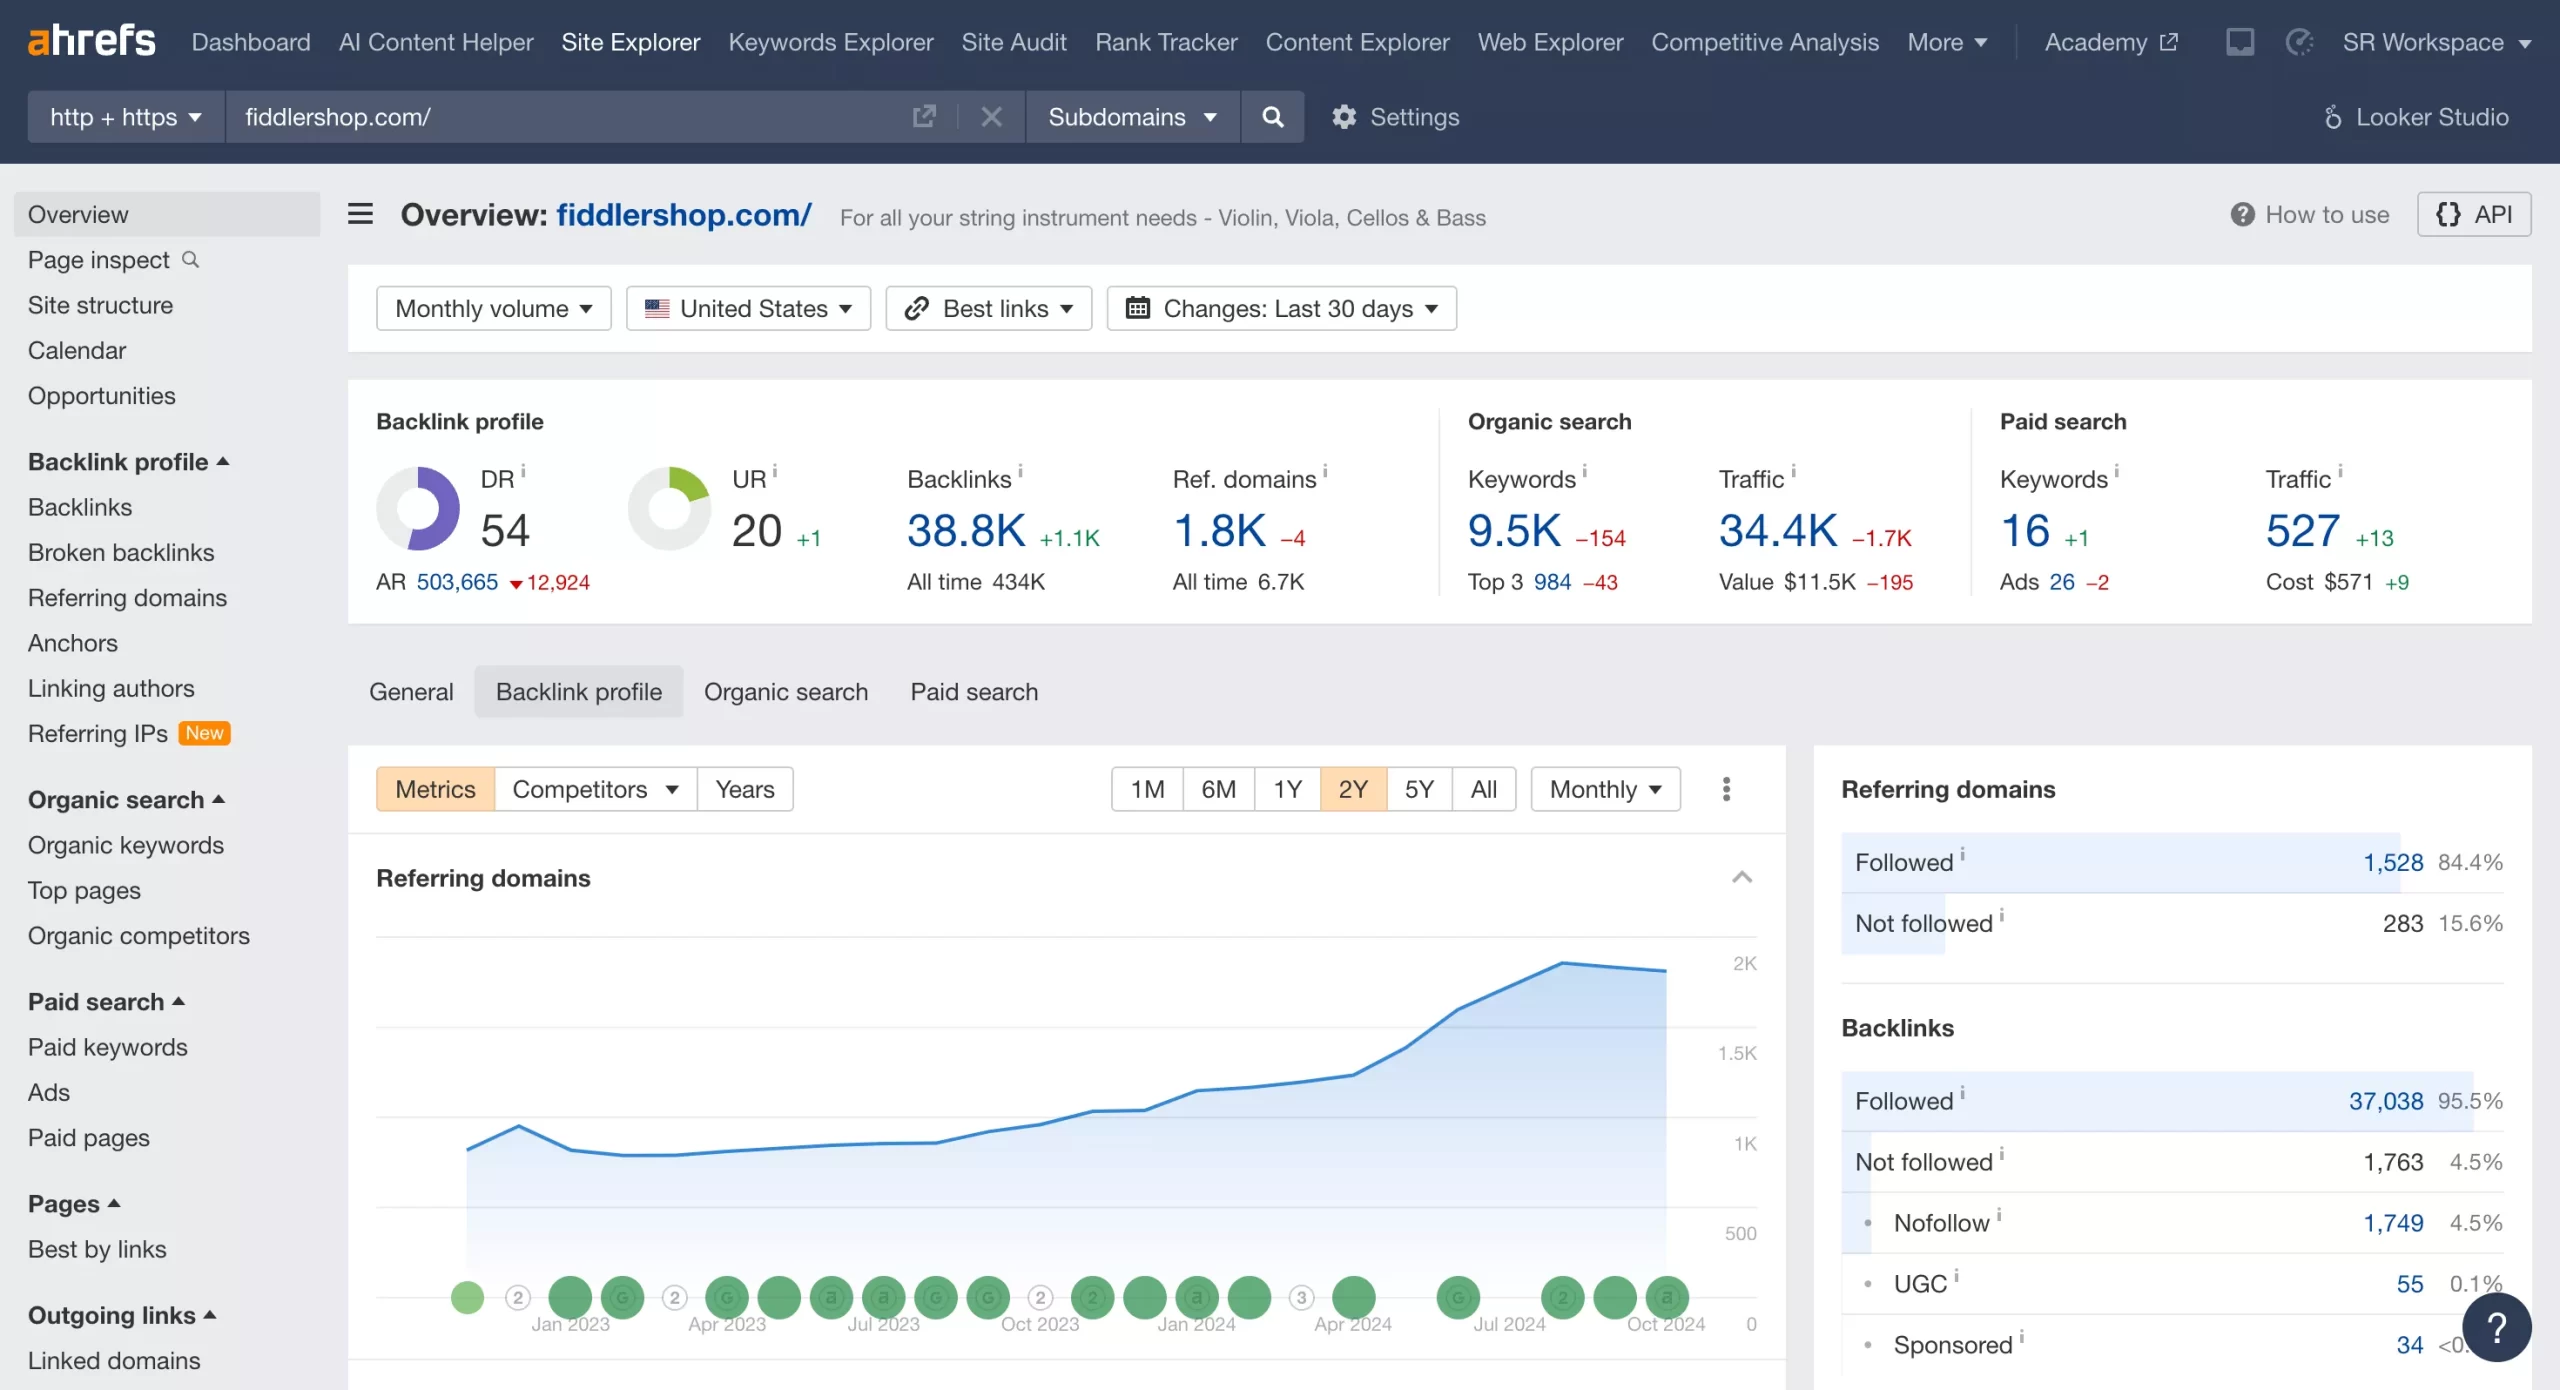Select the 1Y time range

tap(1287, 789)
